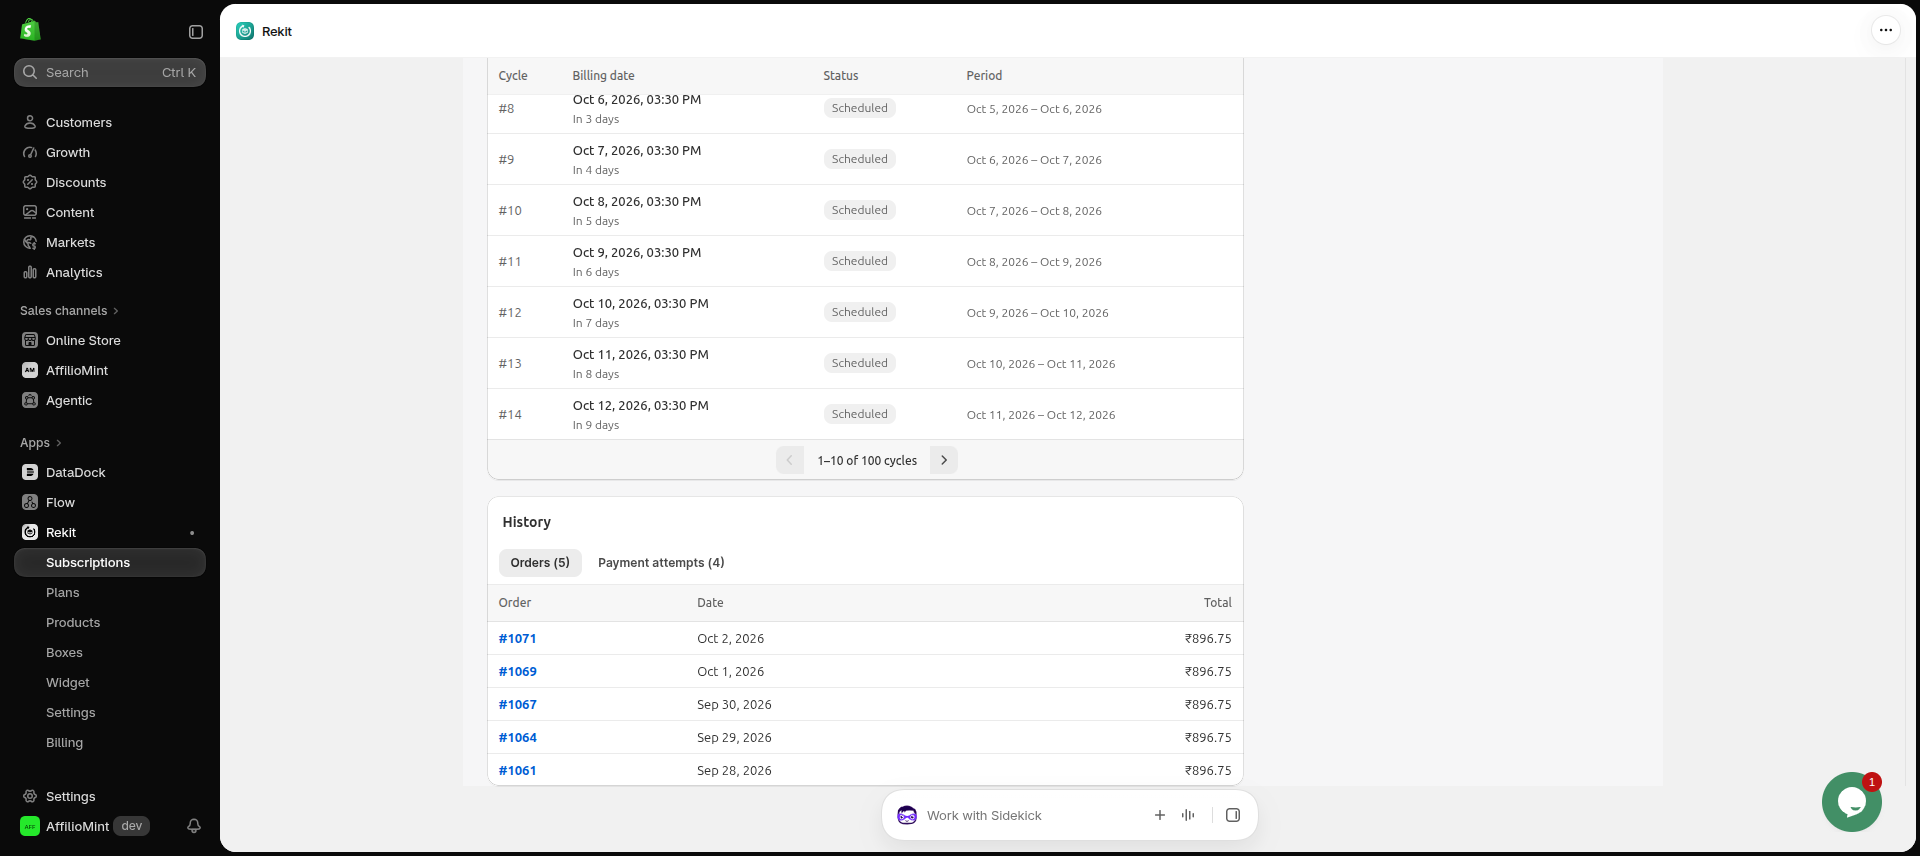Open order #1069

pos(517,671)
